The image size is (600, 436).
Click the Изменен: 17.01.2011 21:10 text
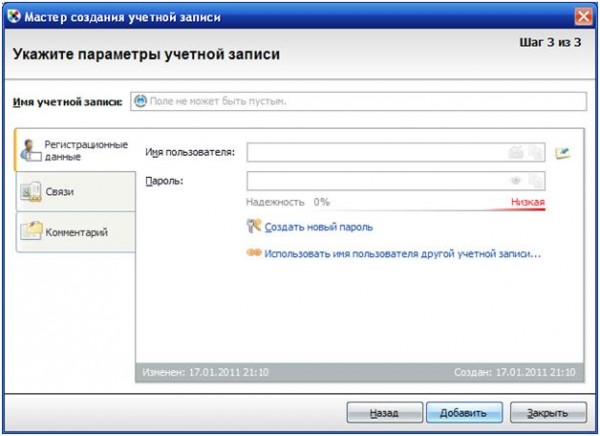coord(205,372)
